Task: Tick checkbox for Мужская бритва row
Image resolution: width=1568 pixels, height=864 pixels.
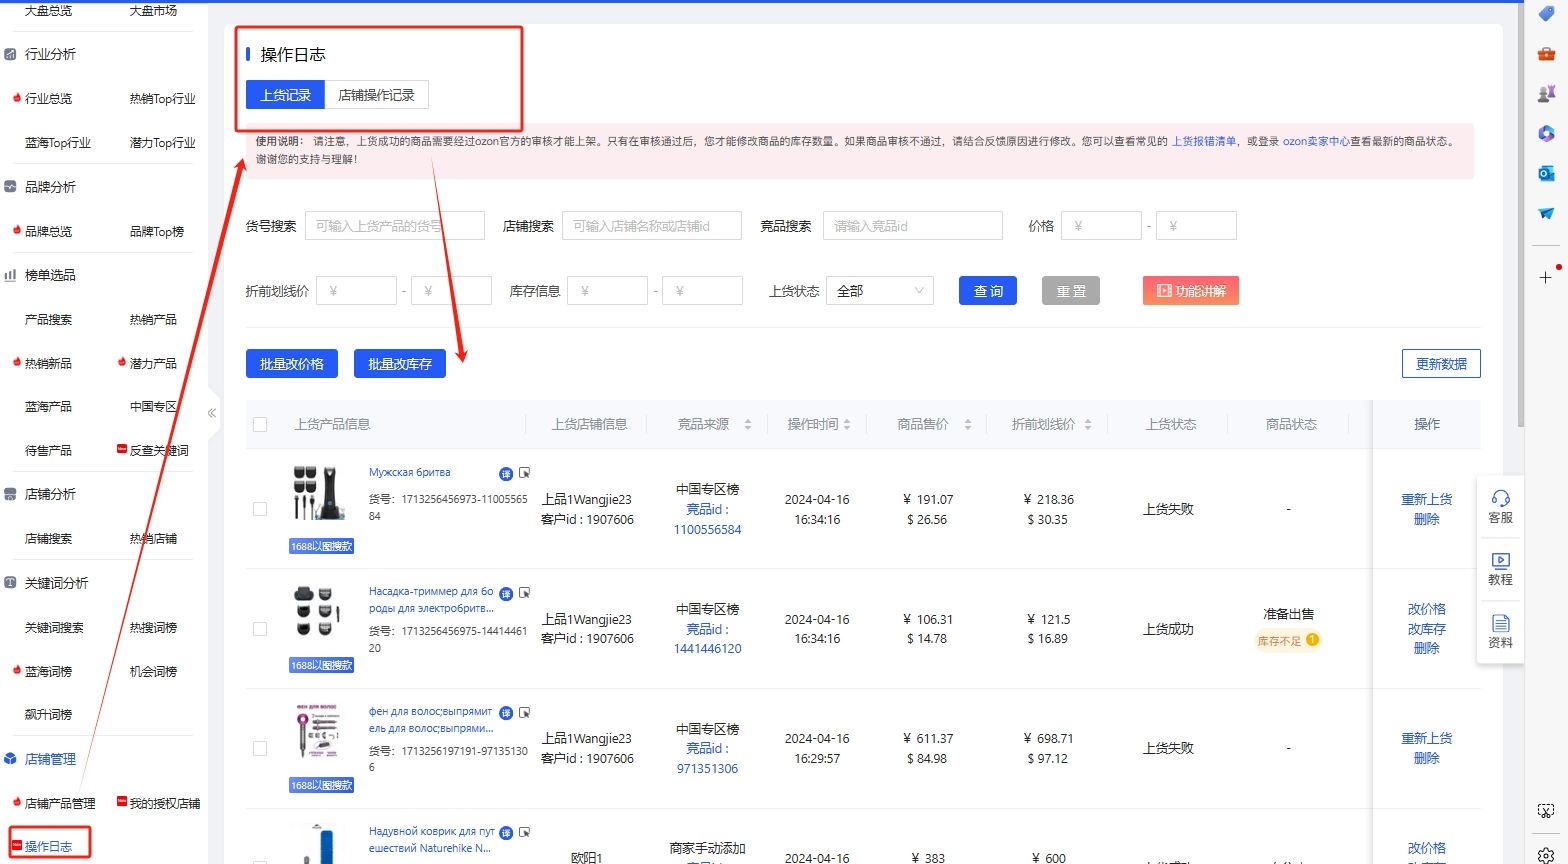Action: [x=260, y=509]
